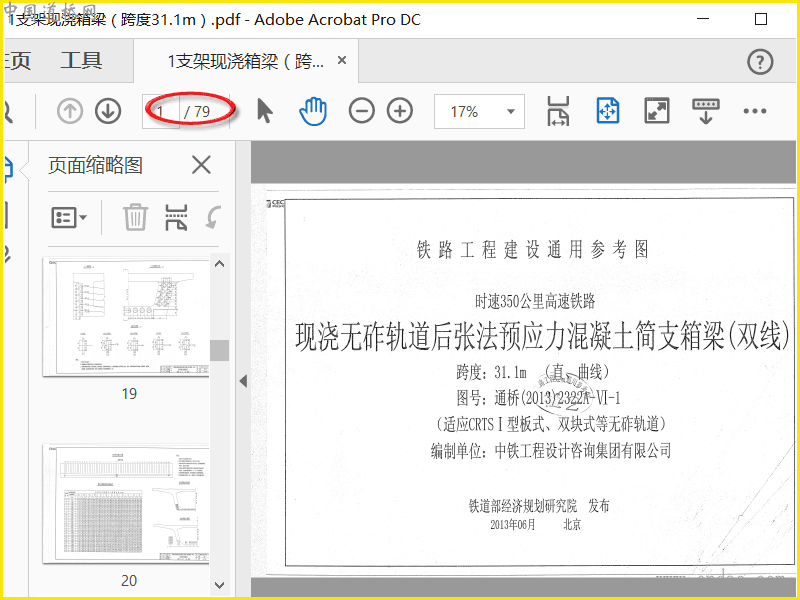Open the insert pages thumbnail icon
800x600 pixels.
[x=176, y=217]
